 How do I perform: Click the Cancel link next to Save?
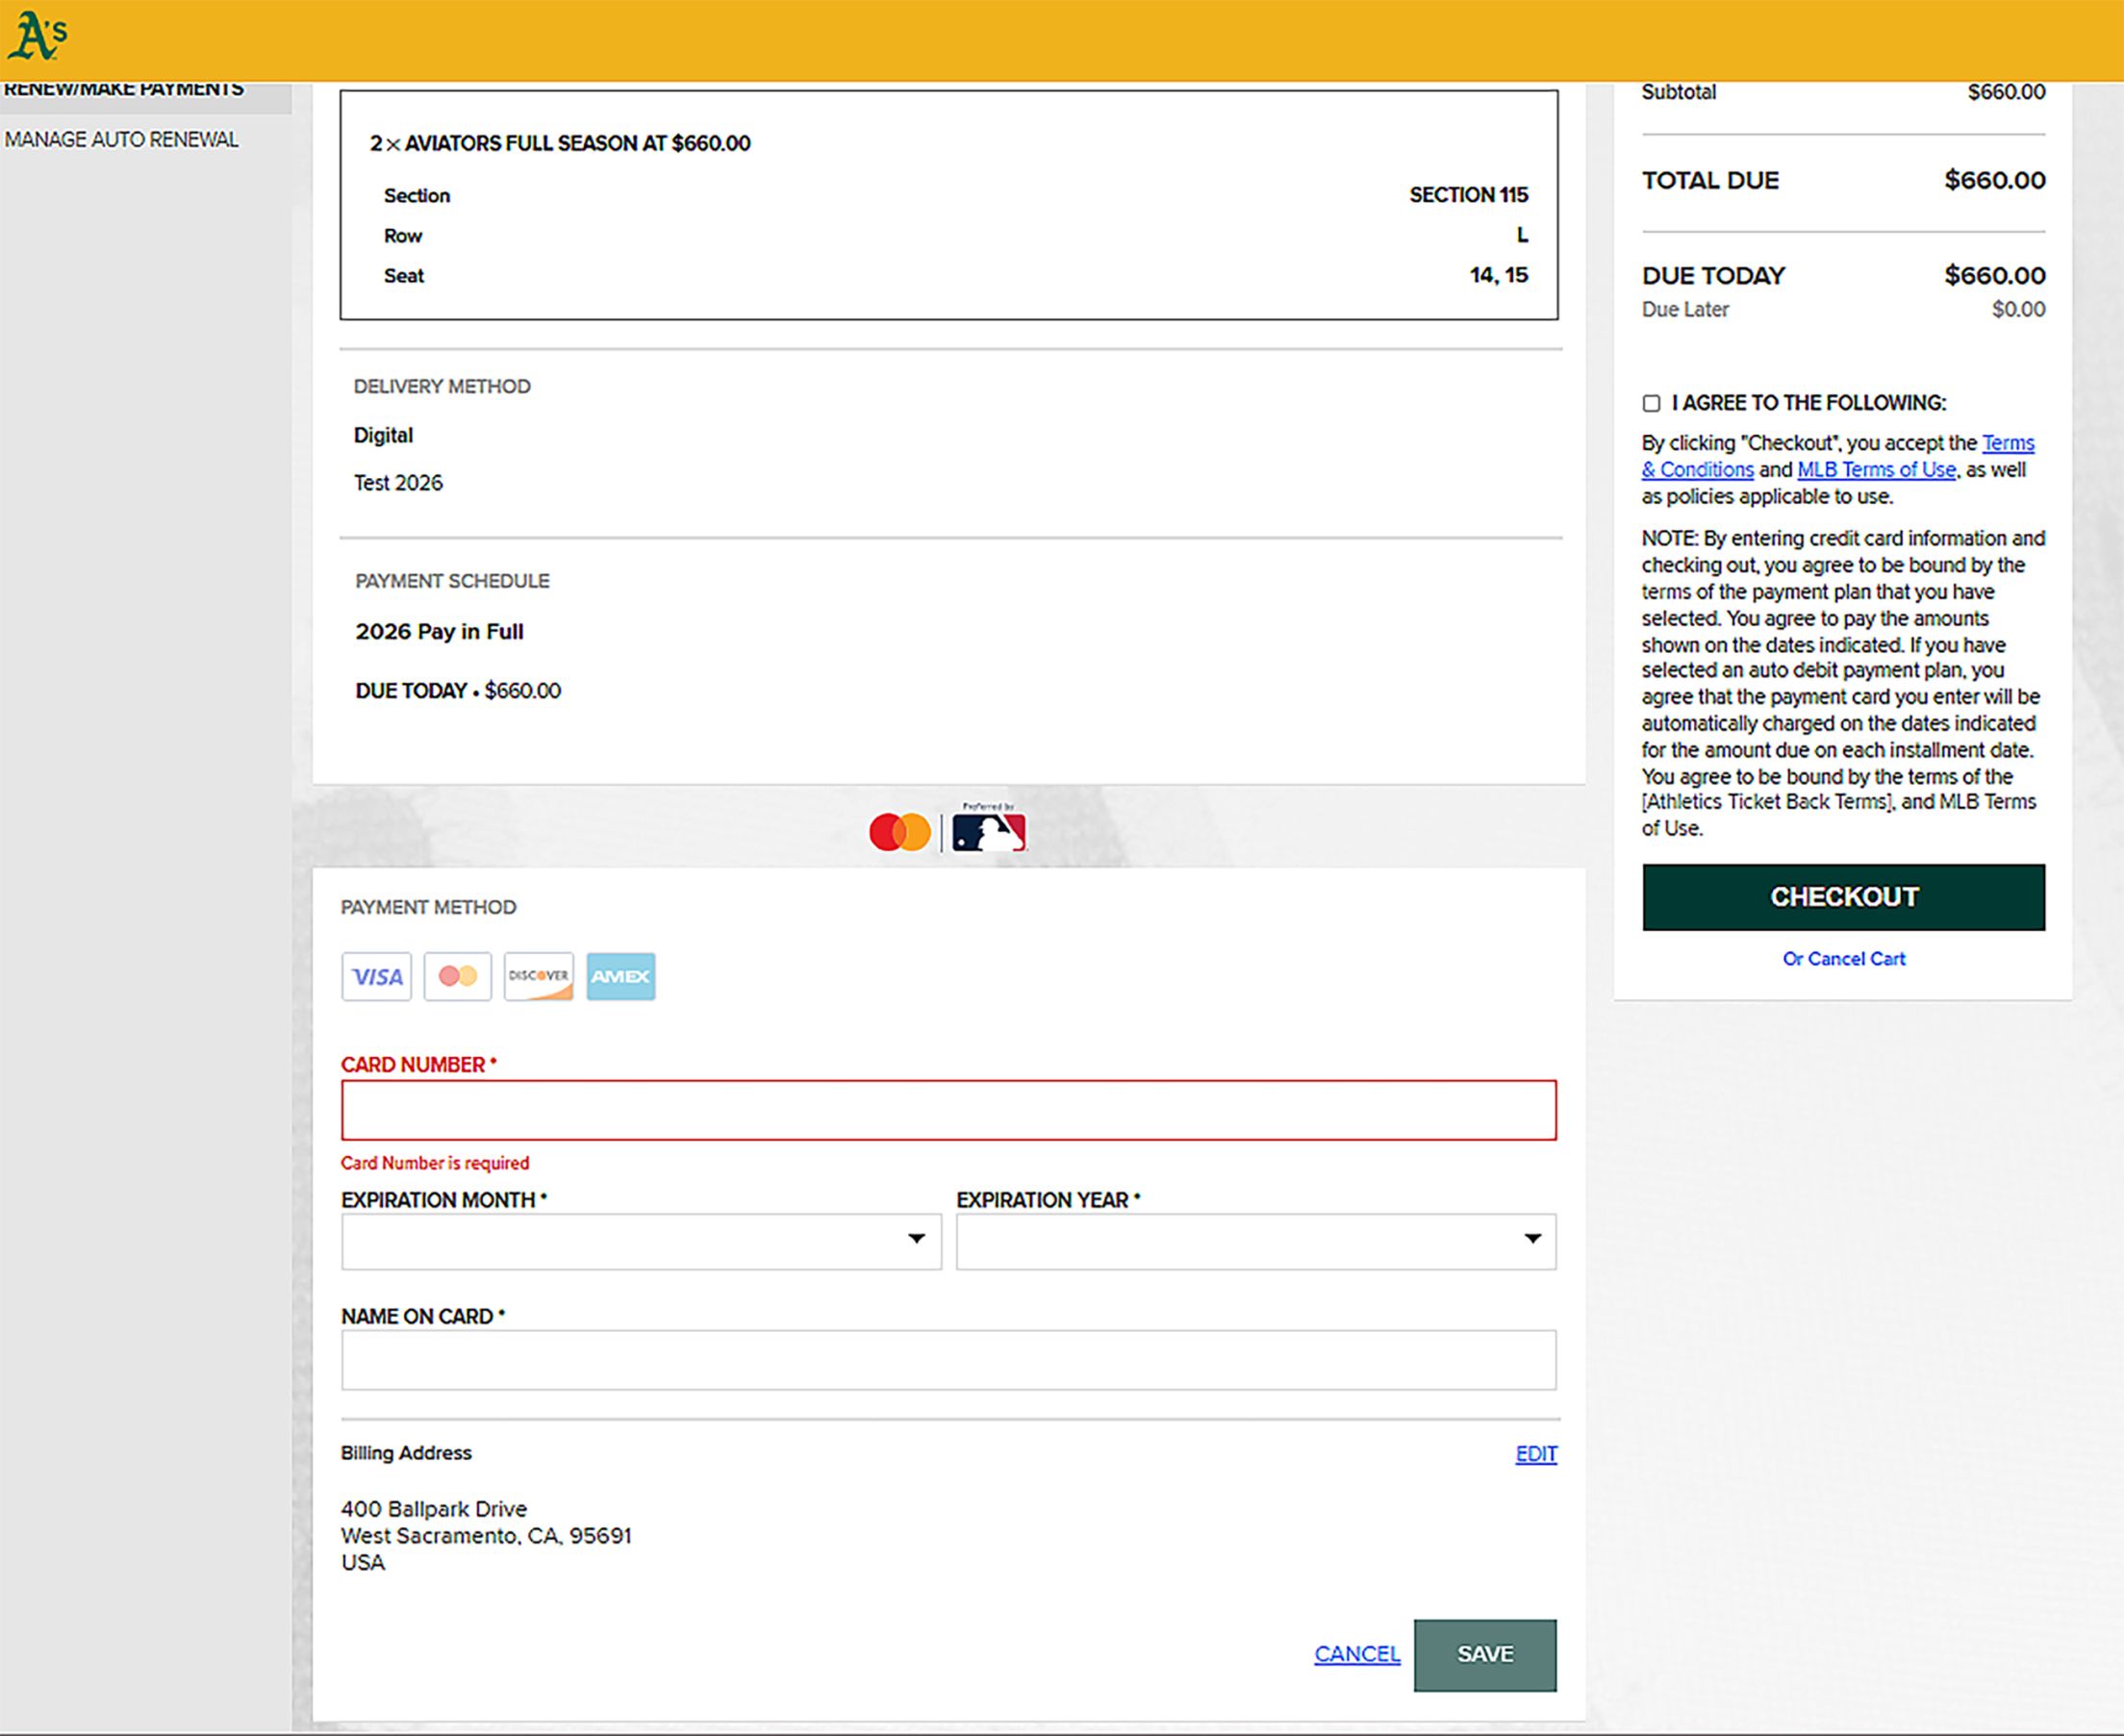tap(1356, 1655)
